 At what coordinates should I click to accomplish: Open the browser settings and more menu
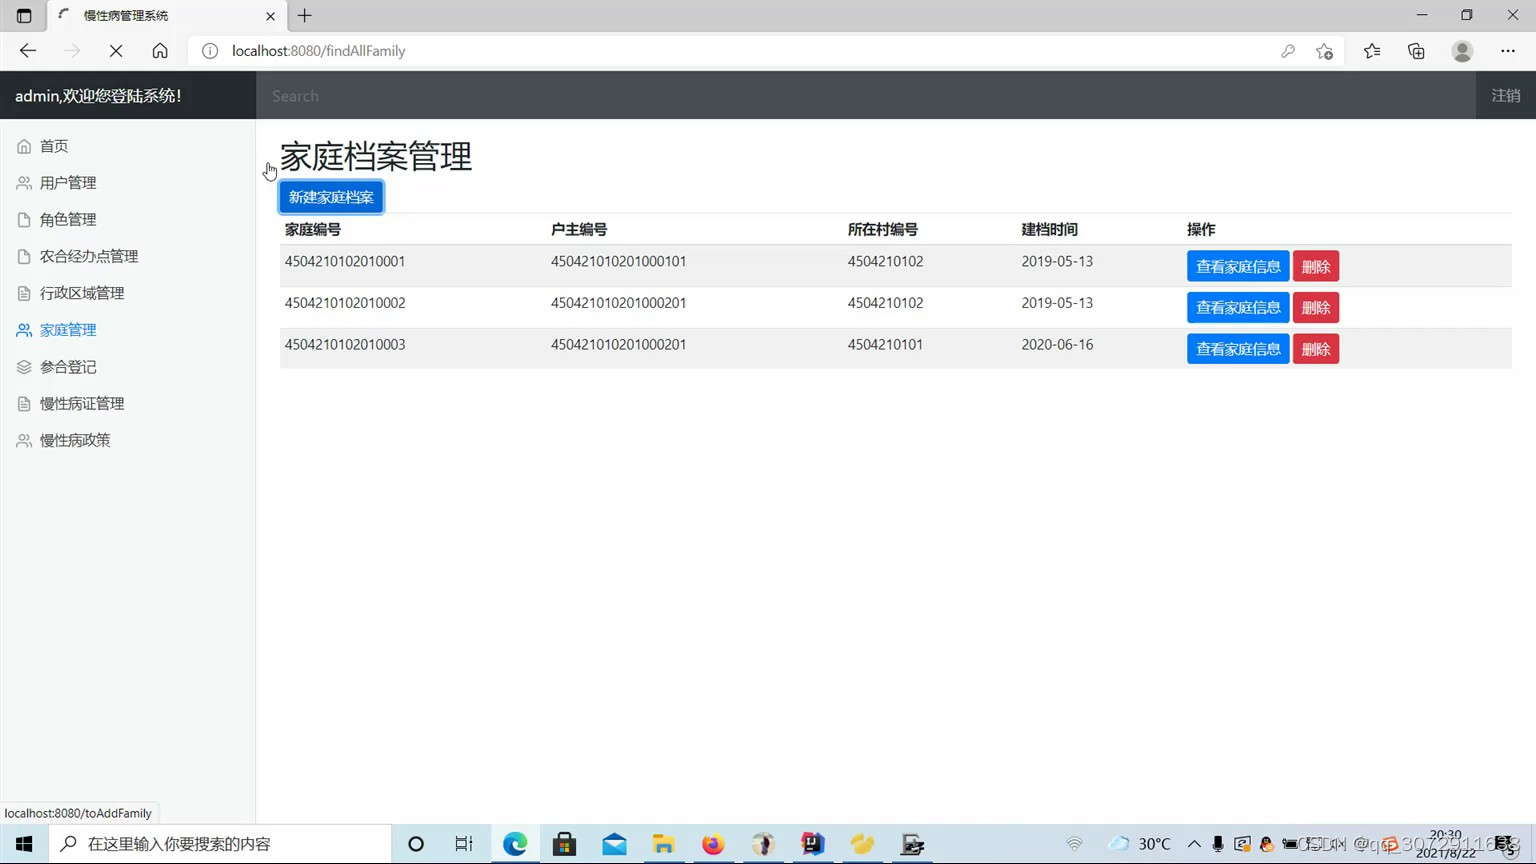pos(1508,51)
